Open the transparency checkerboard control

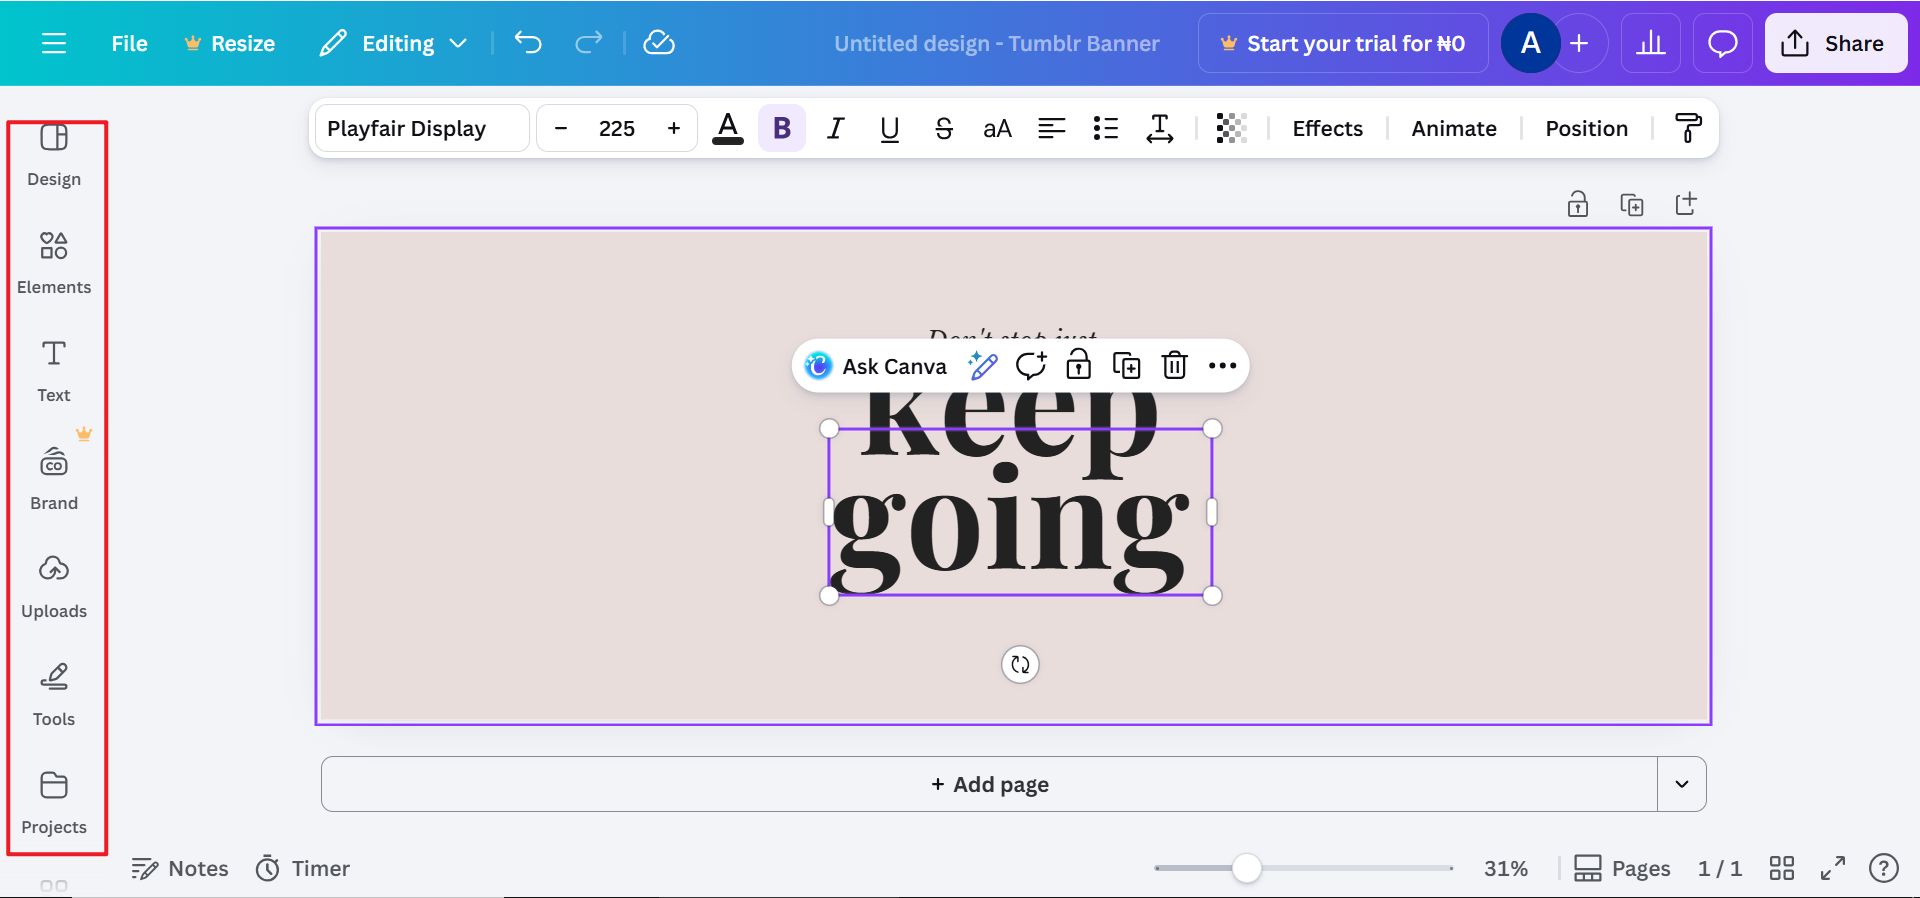click(1231, 128)
